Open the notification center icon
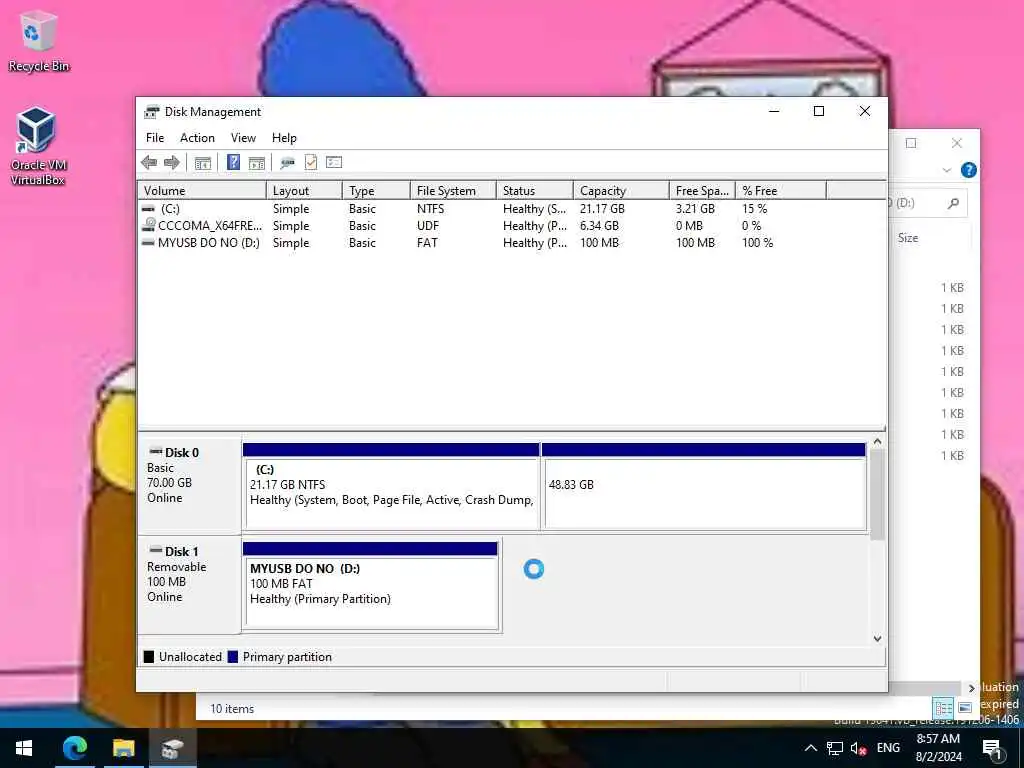 coord(992,749)
